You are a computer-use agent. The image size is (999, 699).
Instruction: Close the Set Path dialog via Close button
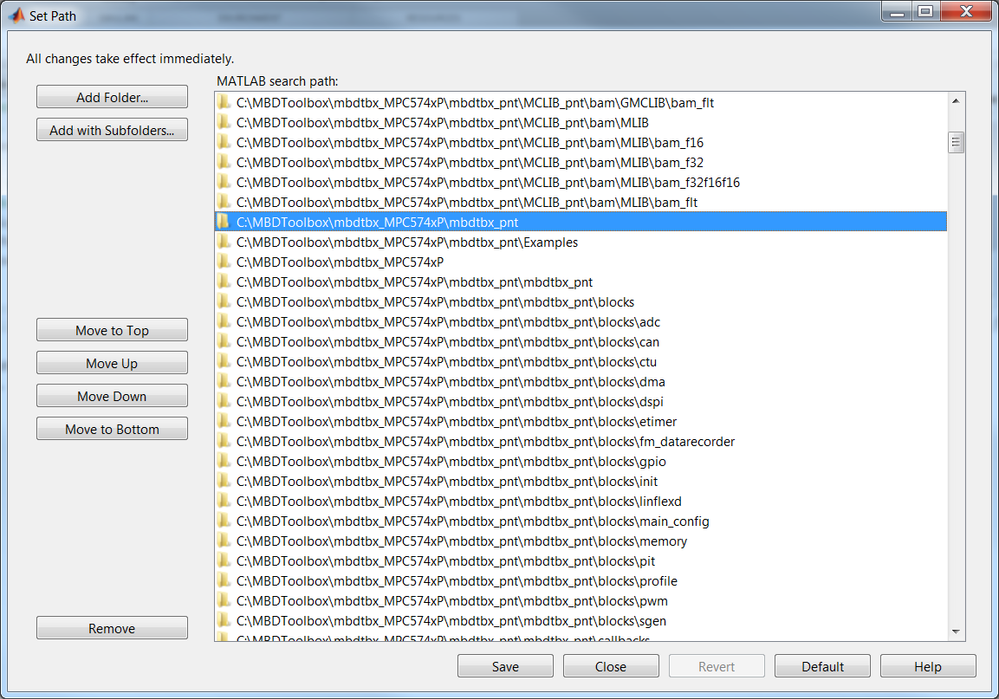611,666
